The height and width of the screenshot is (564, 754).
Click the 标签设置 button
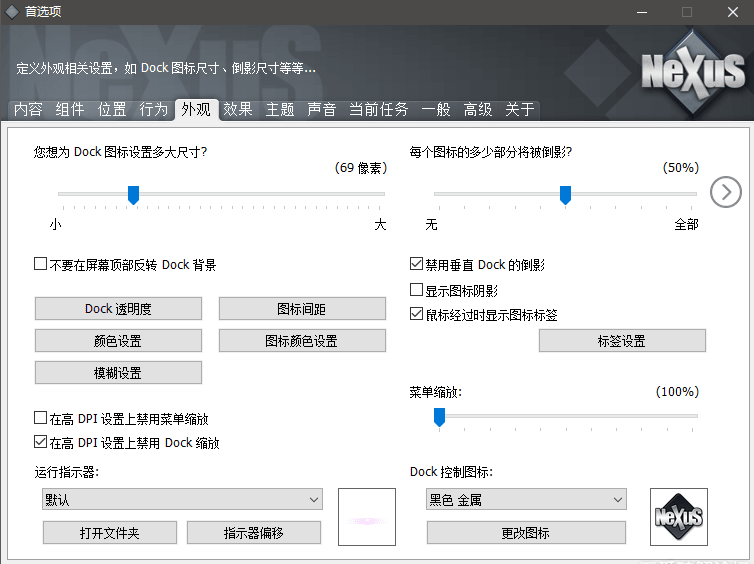click(x=622, y=341)
